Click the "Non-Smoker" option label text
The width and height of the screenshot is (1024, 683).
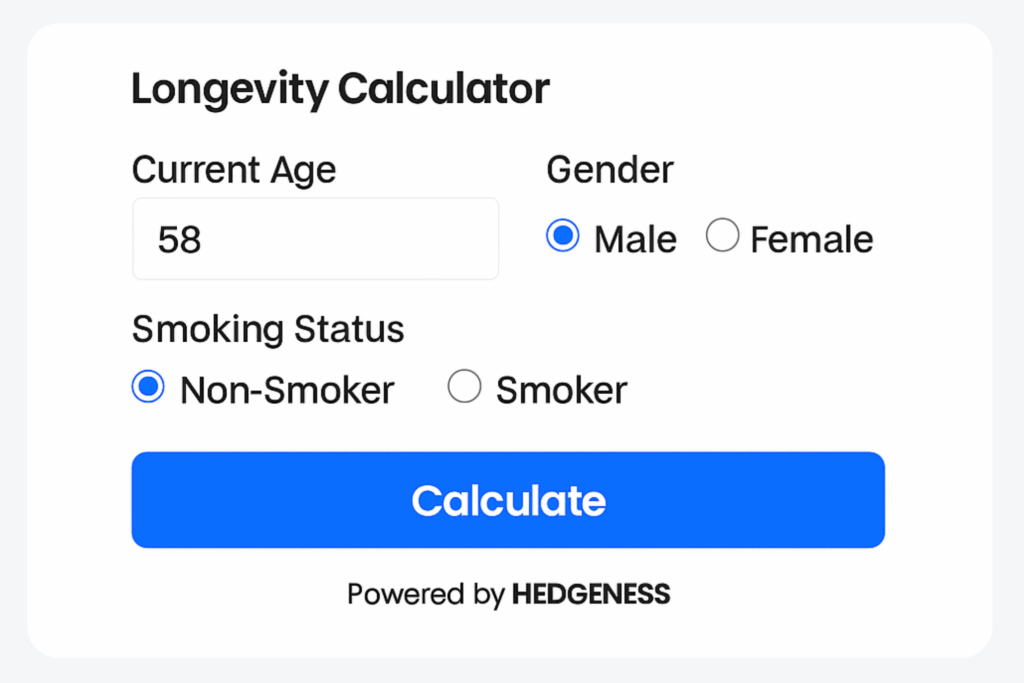287,390
